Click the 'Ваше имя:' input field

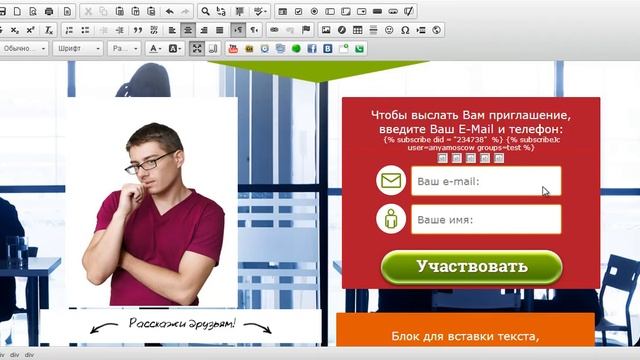coord(486,220)
